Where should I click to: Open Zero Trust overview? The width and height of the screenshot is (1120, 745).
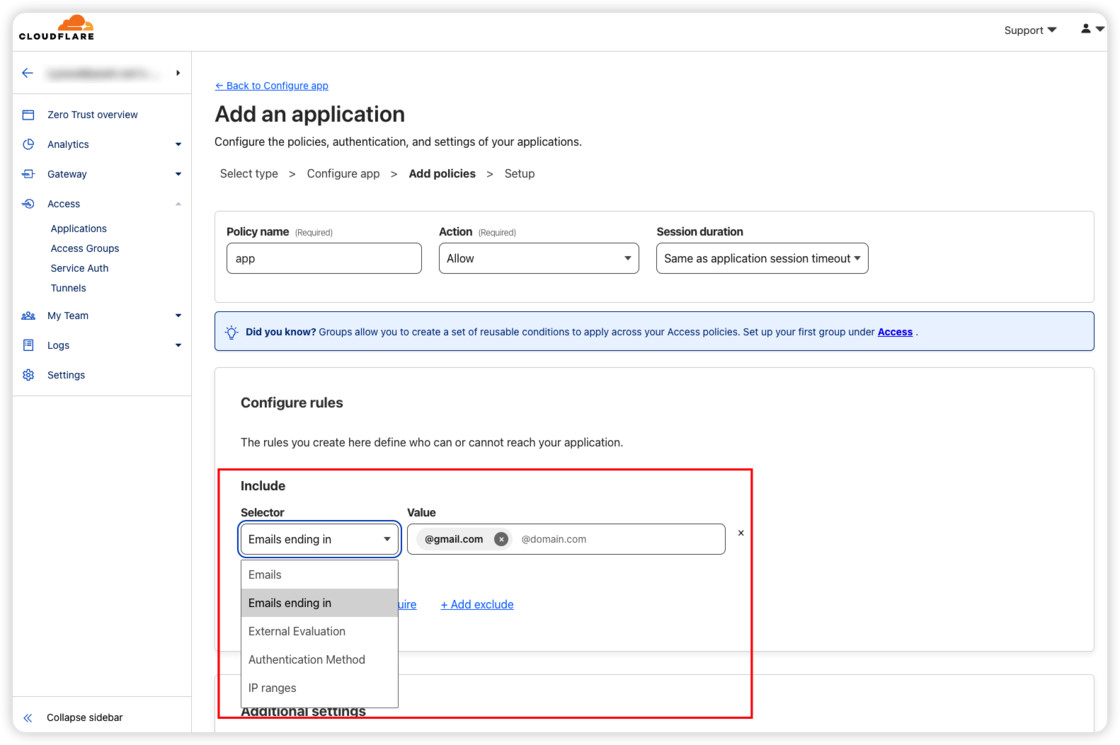(x=92, y=115)
